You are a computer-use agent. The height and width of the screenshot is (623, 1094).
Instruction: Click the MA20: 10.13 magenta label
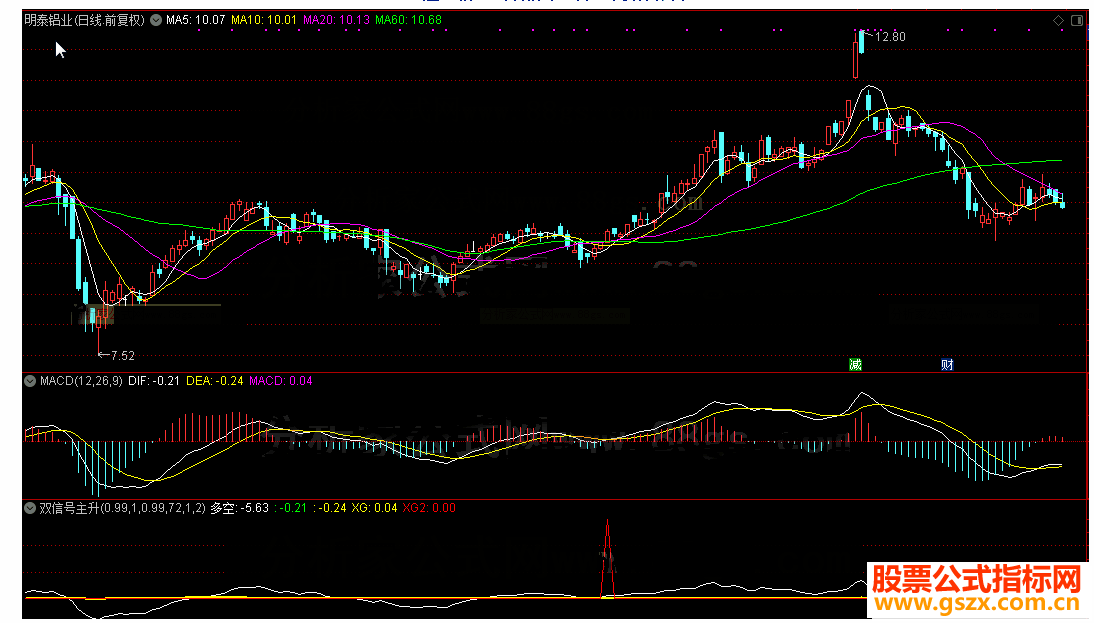[x=336, y=20]
